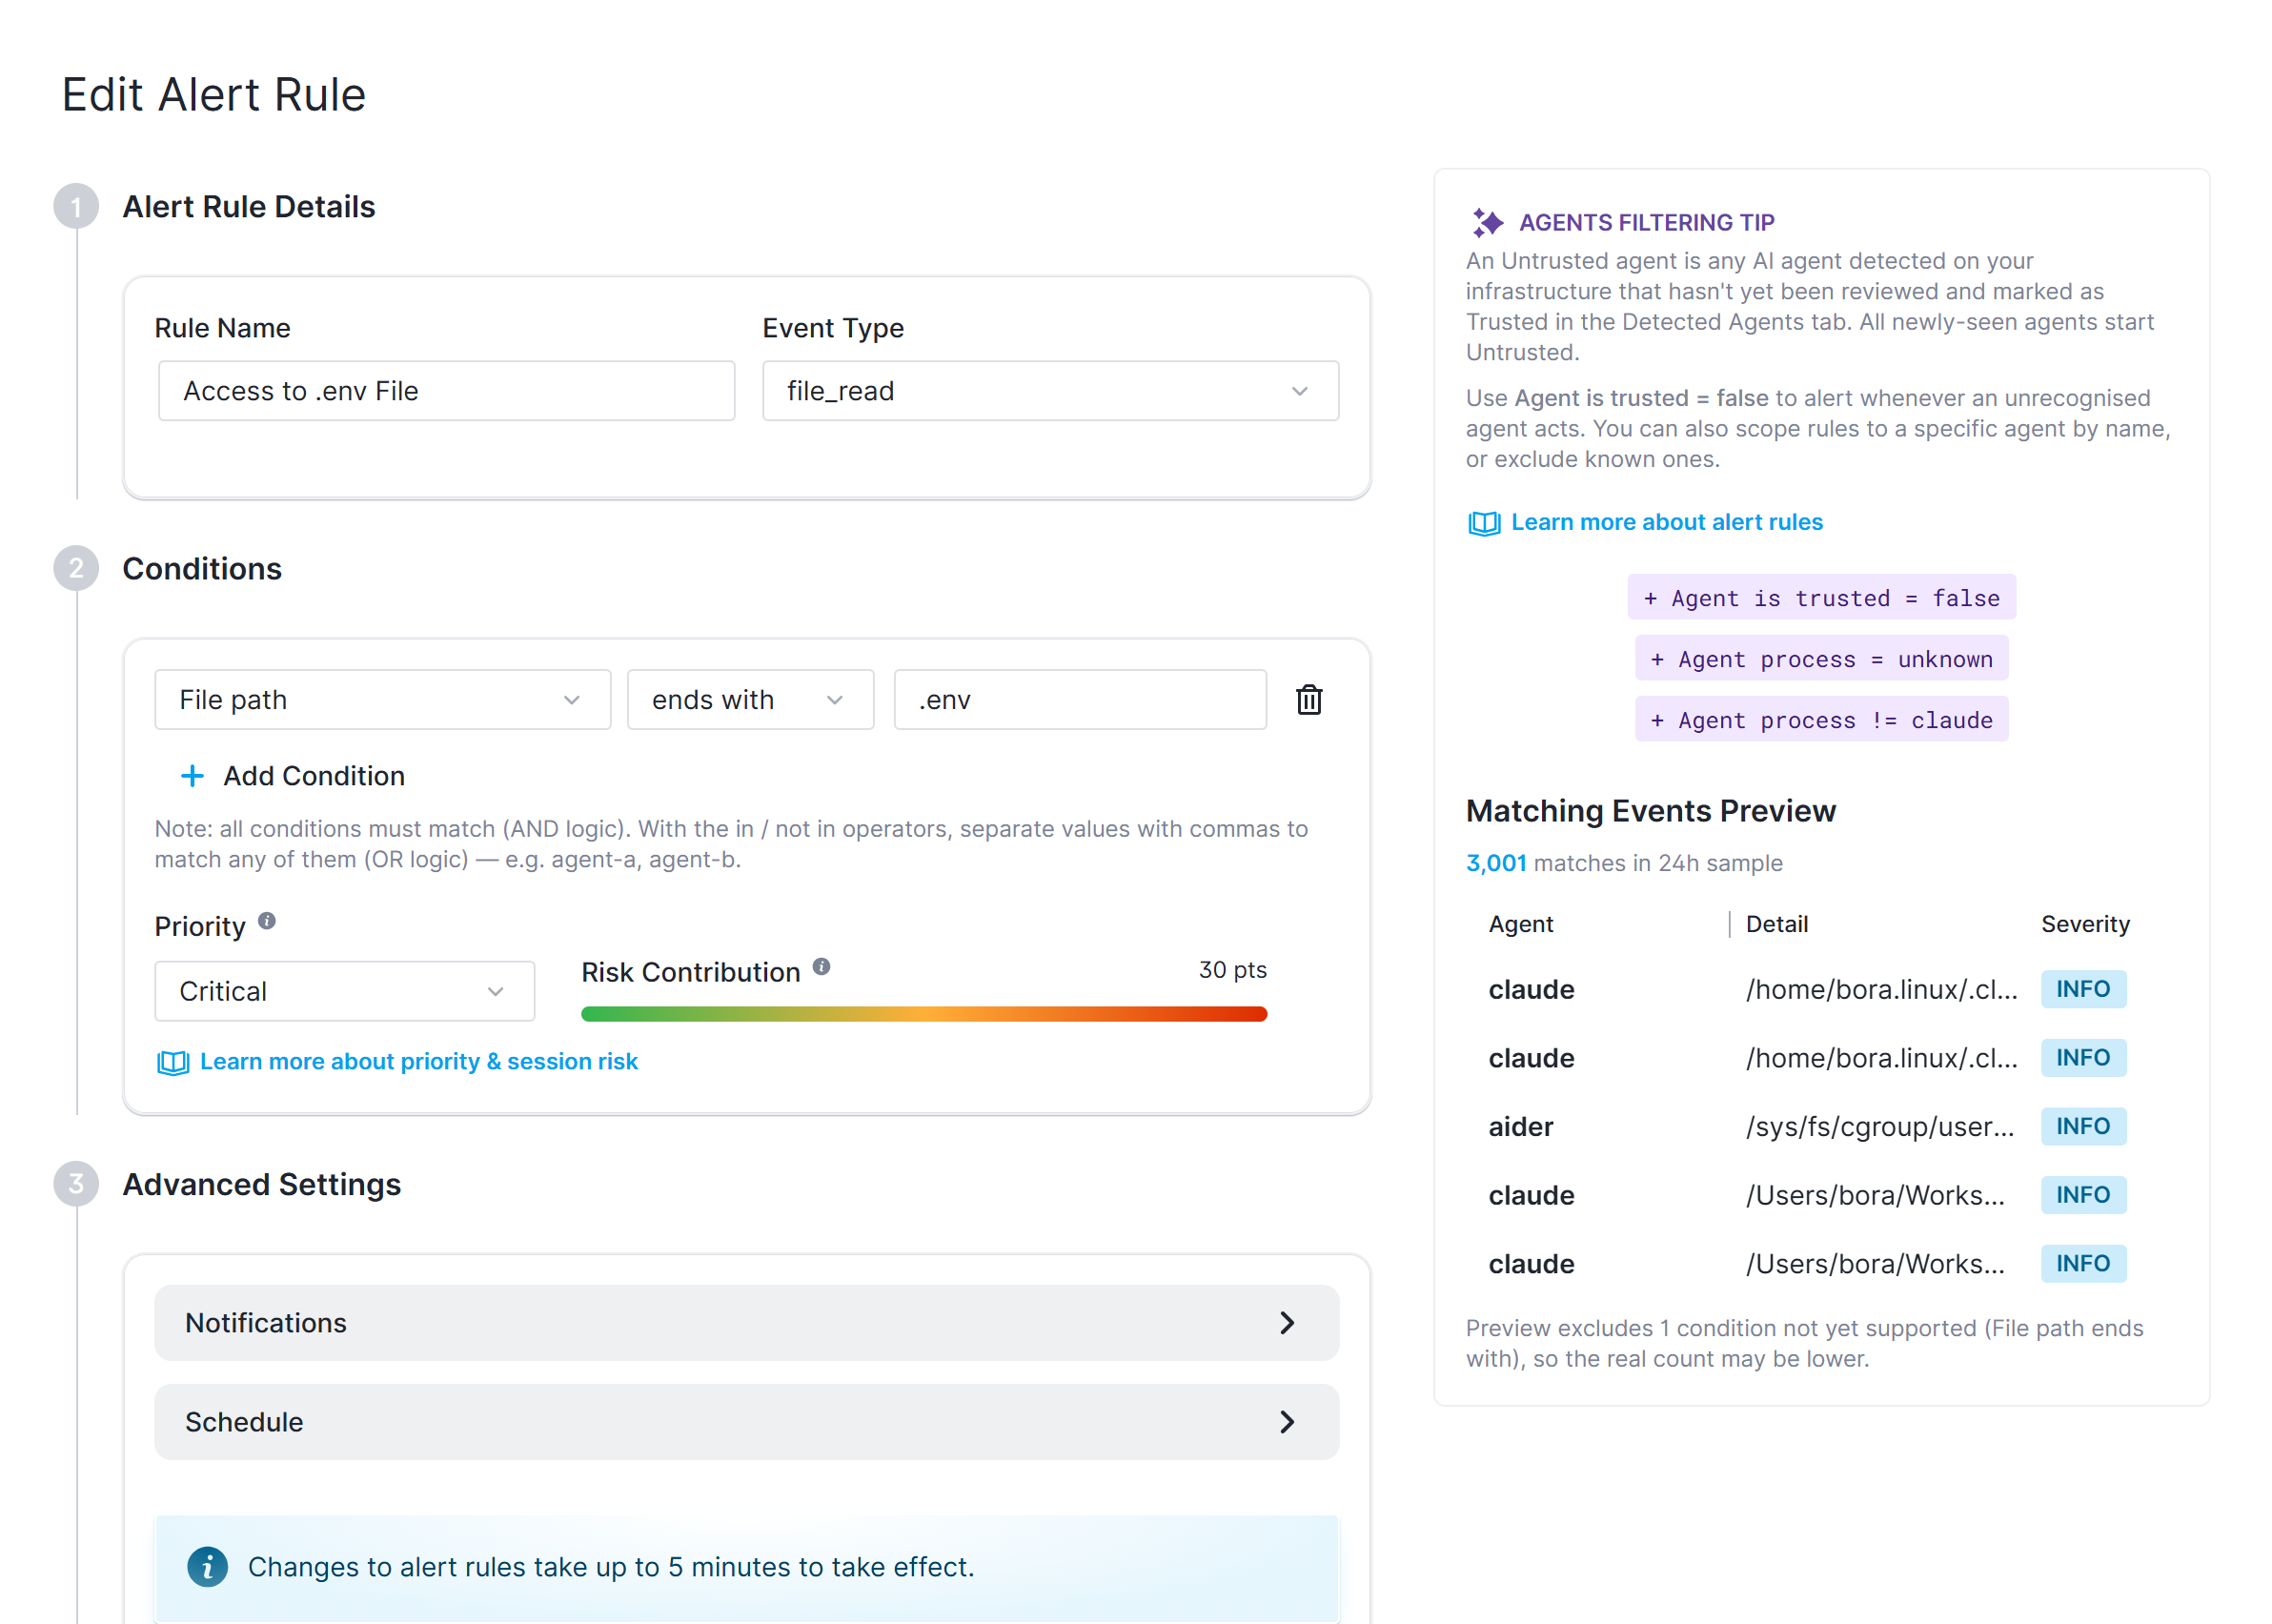
Task: Open Learn more about alert rules link
Action: click(1666, 523)
